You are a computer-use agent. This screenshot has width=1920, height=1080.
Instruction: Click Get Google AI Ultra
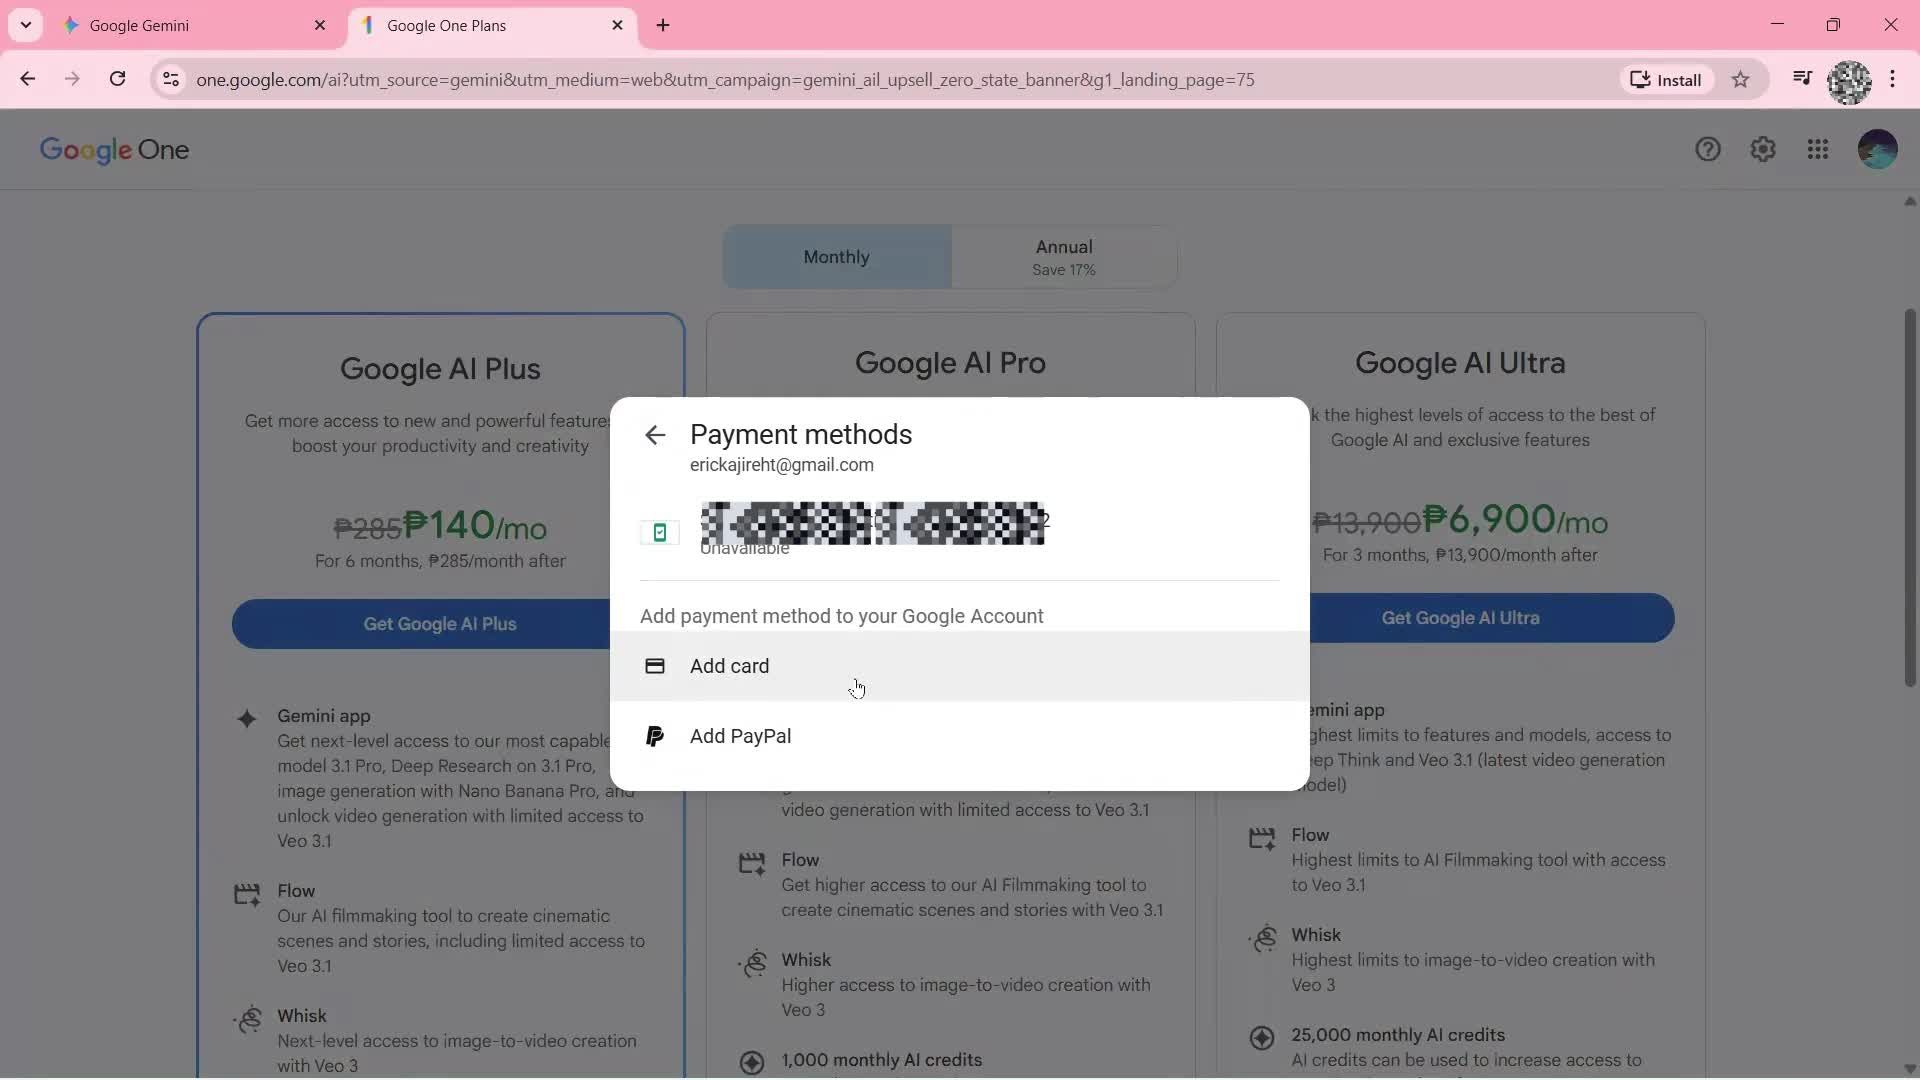pyautogui.click(x=1459, y=617)
